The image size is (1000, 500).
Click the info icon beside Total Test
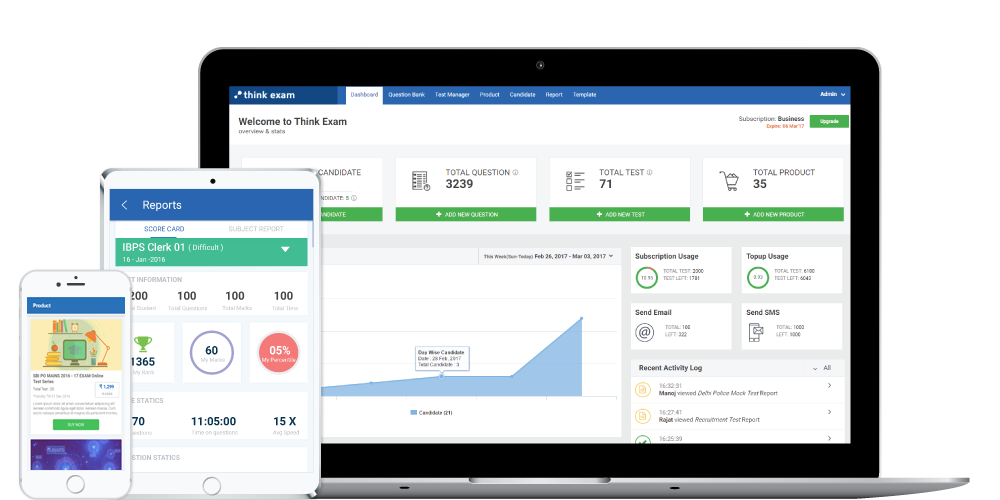[650, 172]
